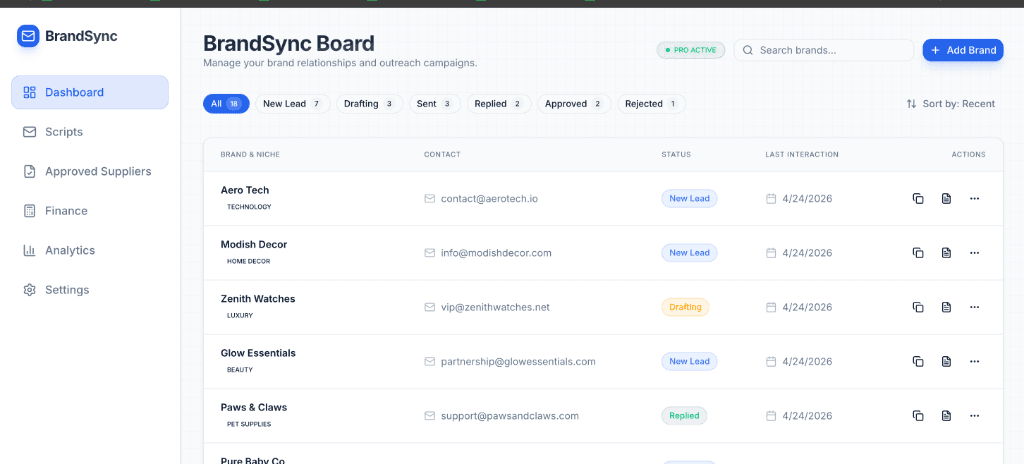Open more options for Zenith Watches
Image resolution: width=1024 pixels, height=464 pixels.
974,307
